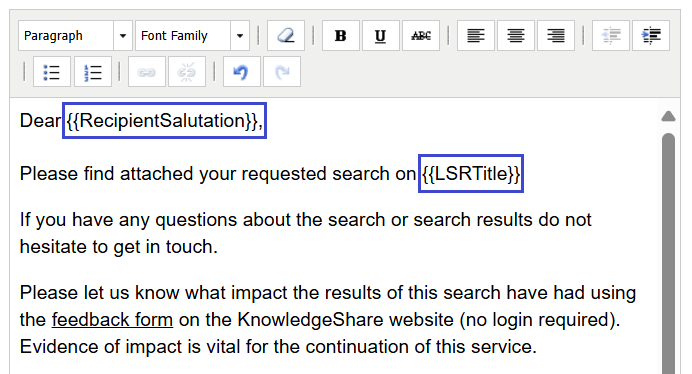Click text 'hesitate to get in touch.'
Screen dimensions: 692x374
(119, 247)
